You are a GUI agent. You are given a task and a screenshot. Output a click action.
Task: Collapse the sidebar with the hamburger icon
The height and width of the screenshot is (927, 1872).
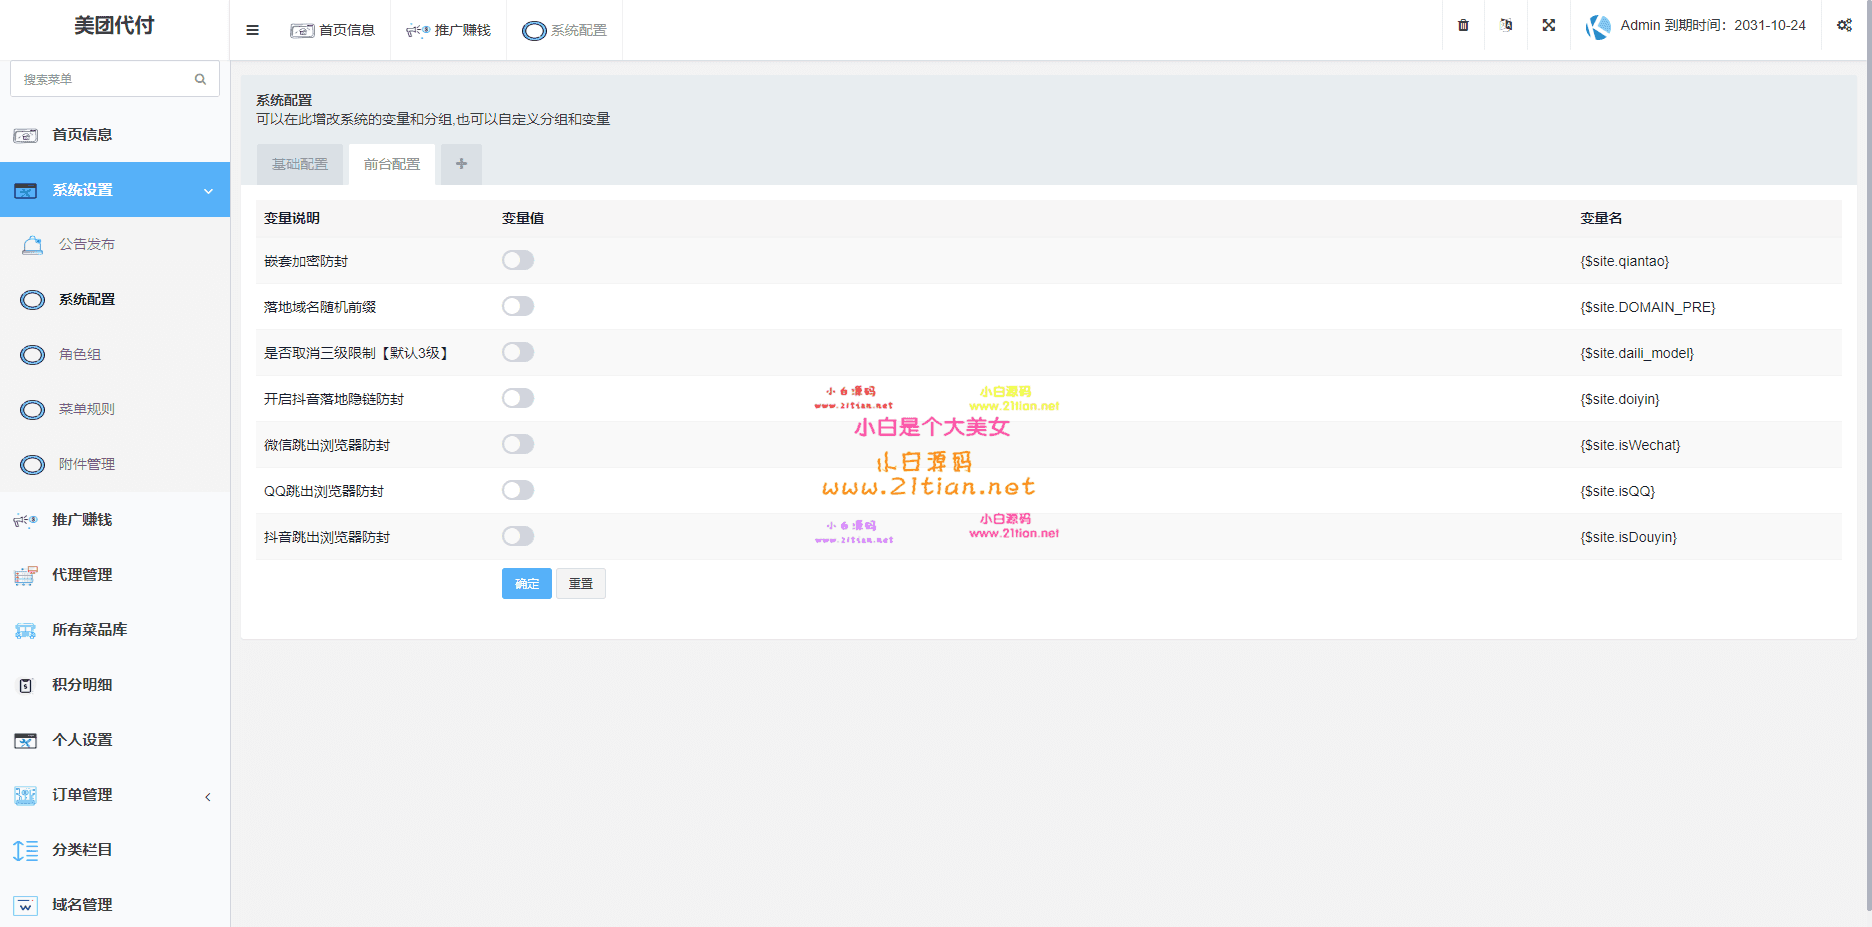252,30
